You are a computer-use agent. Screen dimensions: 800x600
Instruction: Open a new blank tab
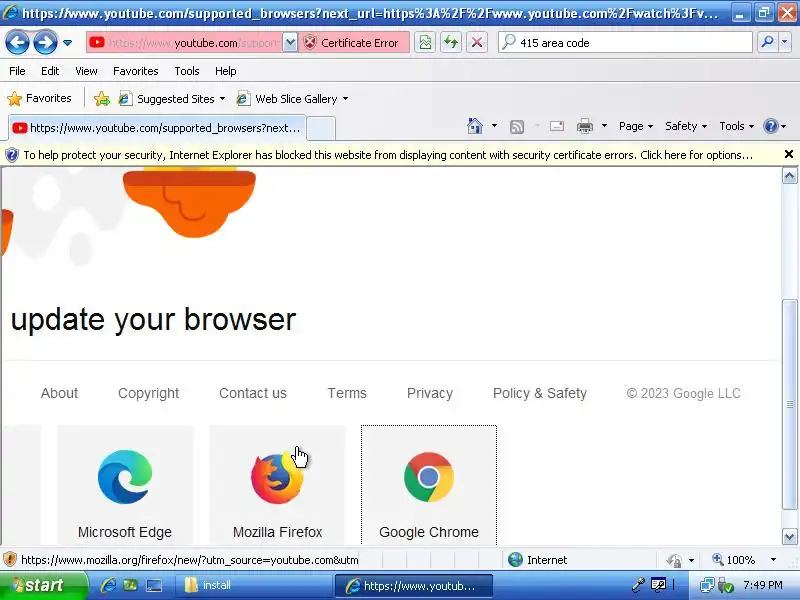point(321,128)
